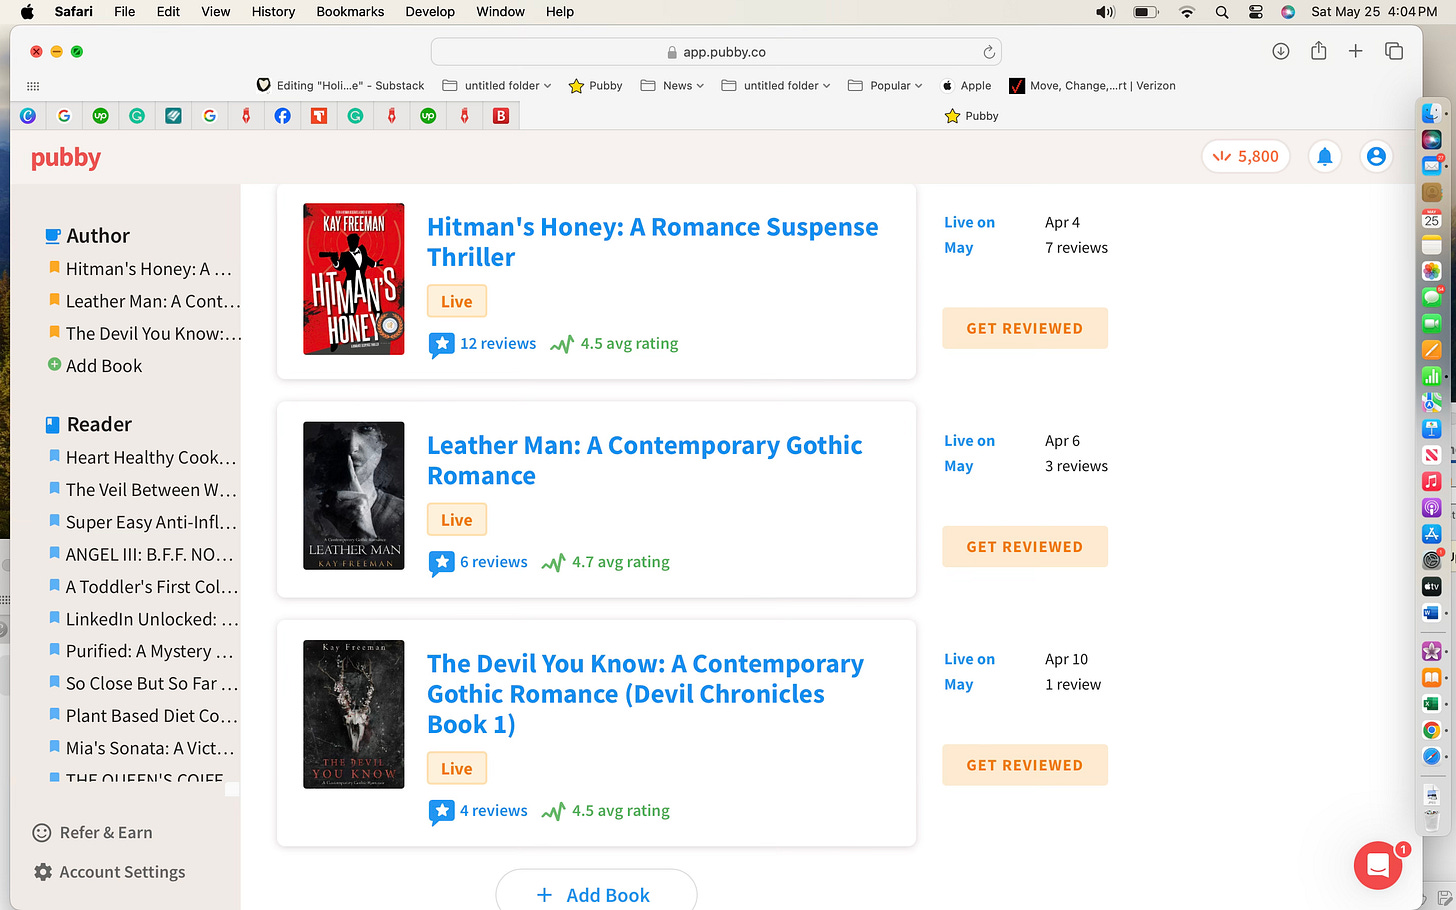Open the Apple bookmark
Viewport: 1456px width, 910px height.
pos(966,86)
